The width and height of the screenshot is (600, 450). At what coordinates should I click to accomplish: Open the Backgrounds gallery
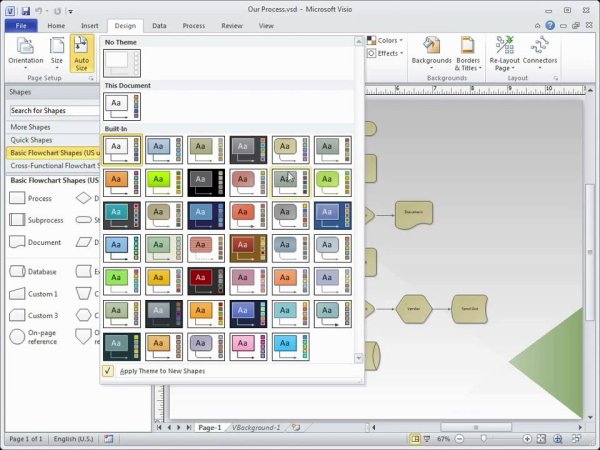point(431,53)
